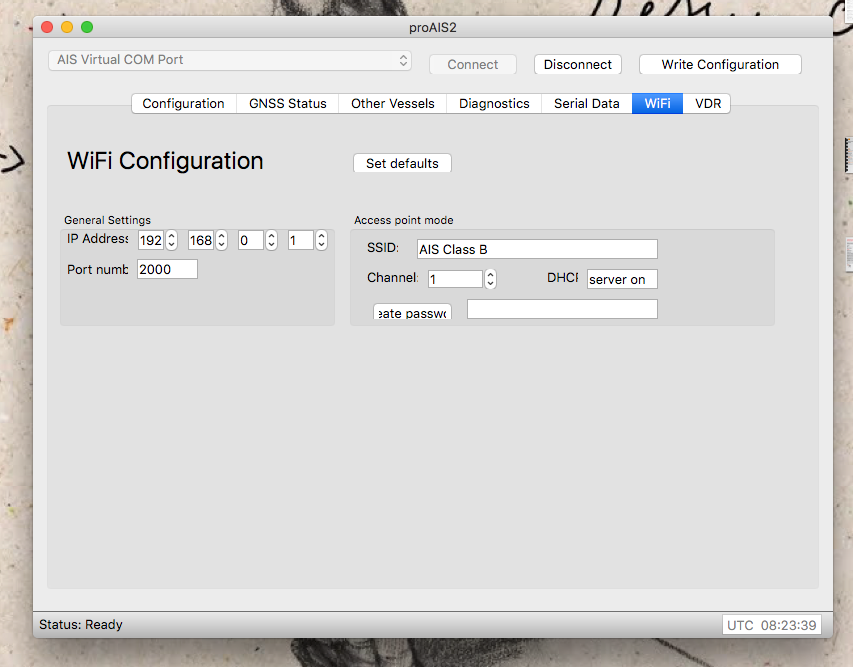The image size is (853, 667).
Task: Click the fourth IP octet field showing 1
Action: click(x=301, y=240)
